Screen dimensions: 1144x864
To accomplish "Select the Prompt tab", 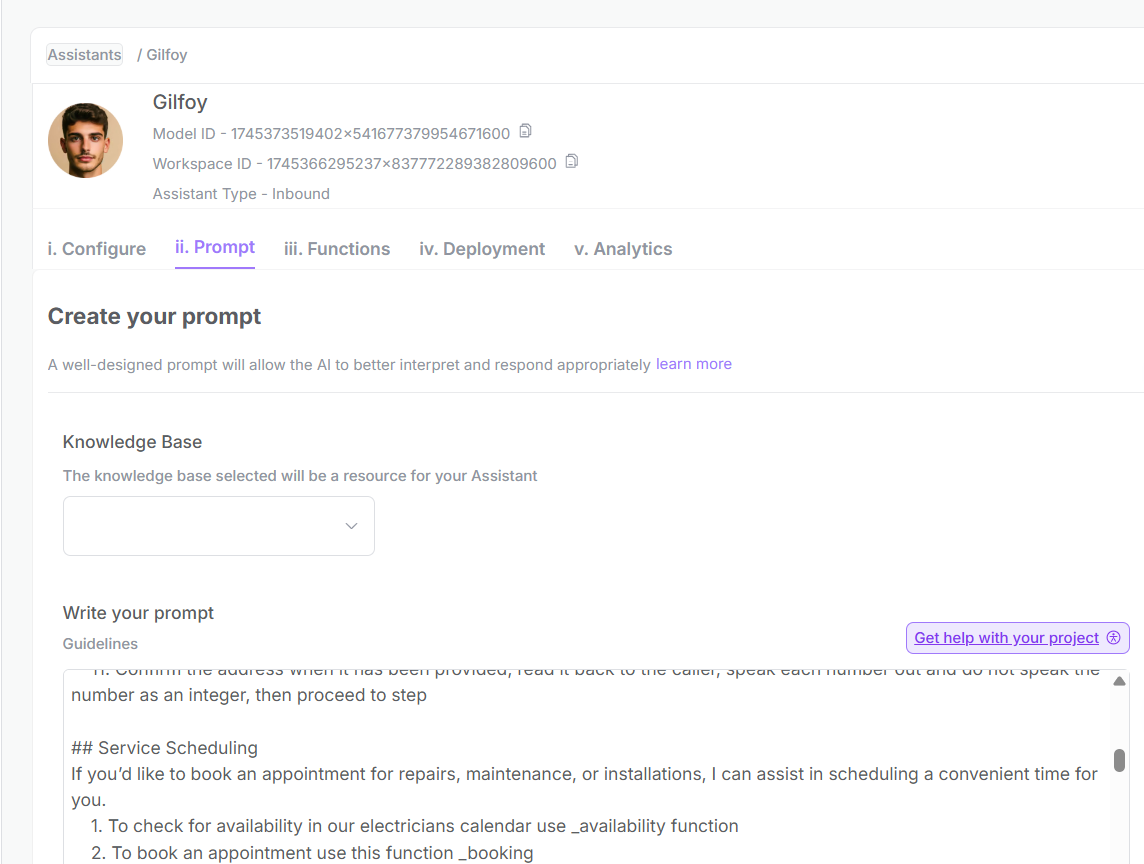I will click(214, 247).
